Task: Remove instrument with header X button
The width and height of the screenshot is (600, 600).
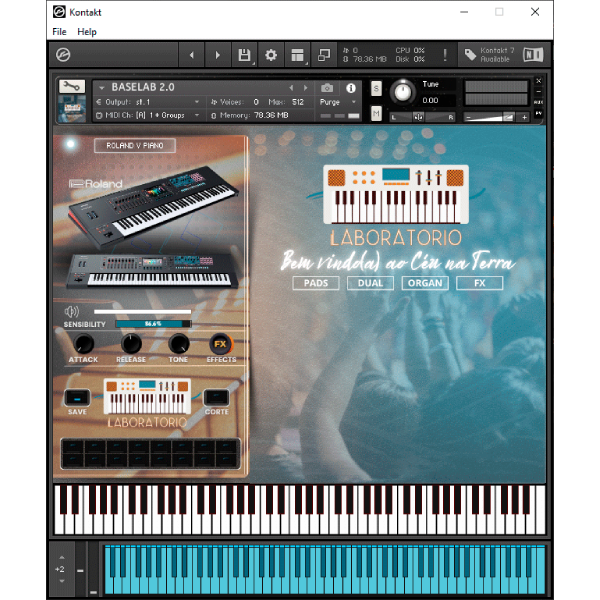Action: point(538,81)
